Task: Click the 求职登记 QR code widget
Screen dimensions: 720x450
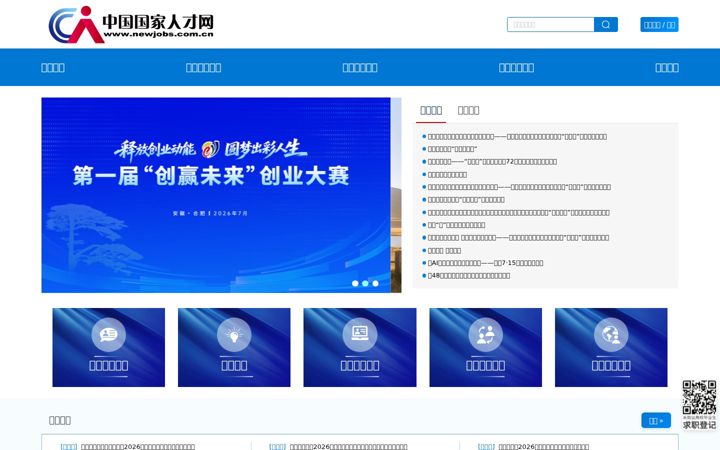Action: pos(699,405)
